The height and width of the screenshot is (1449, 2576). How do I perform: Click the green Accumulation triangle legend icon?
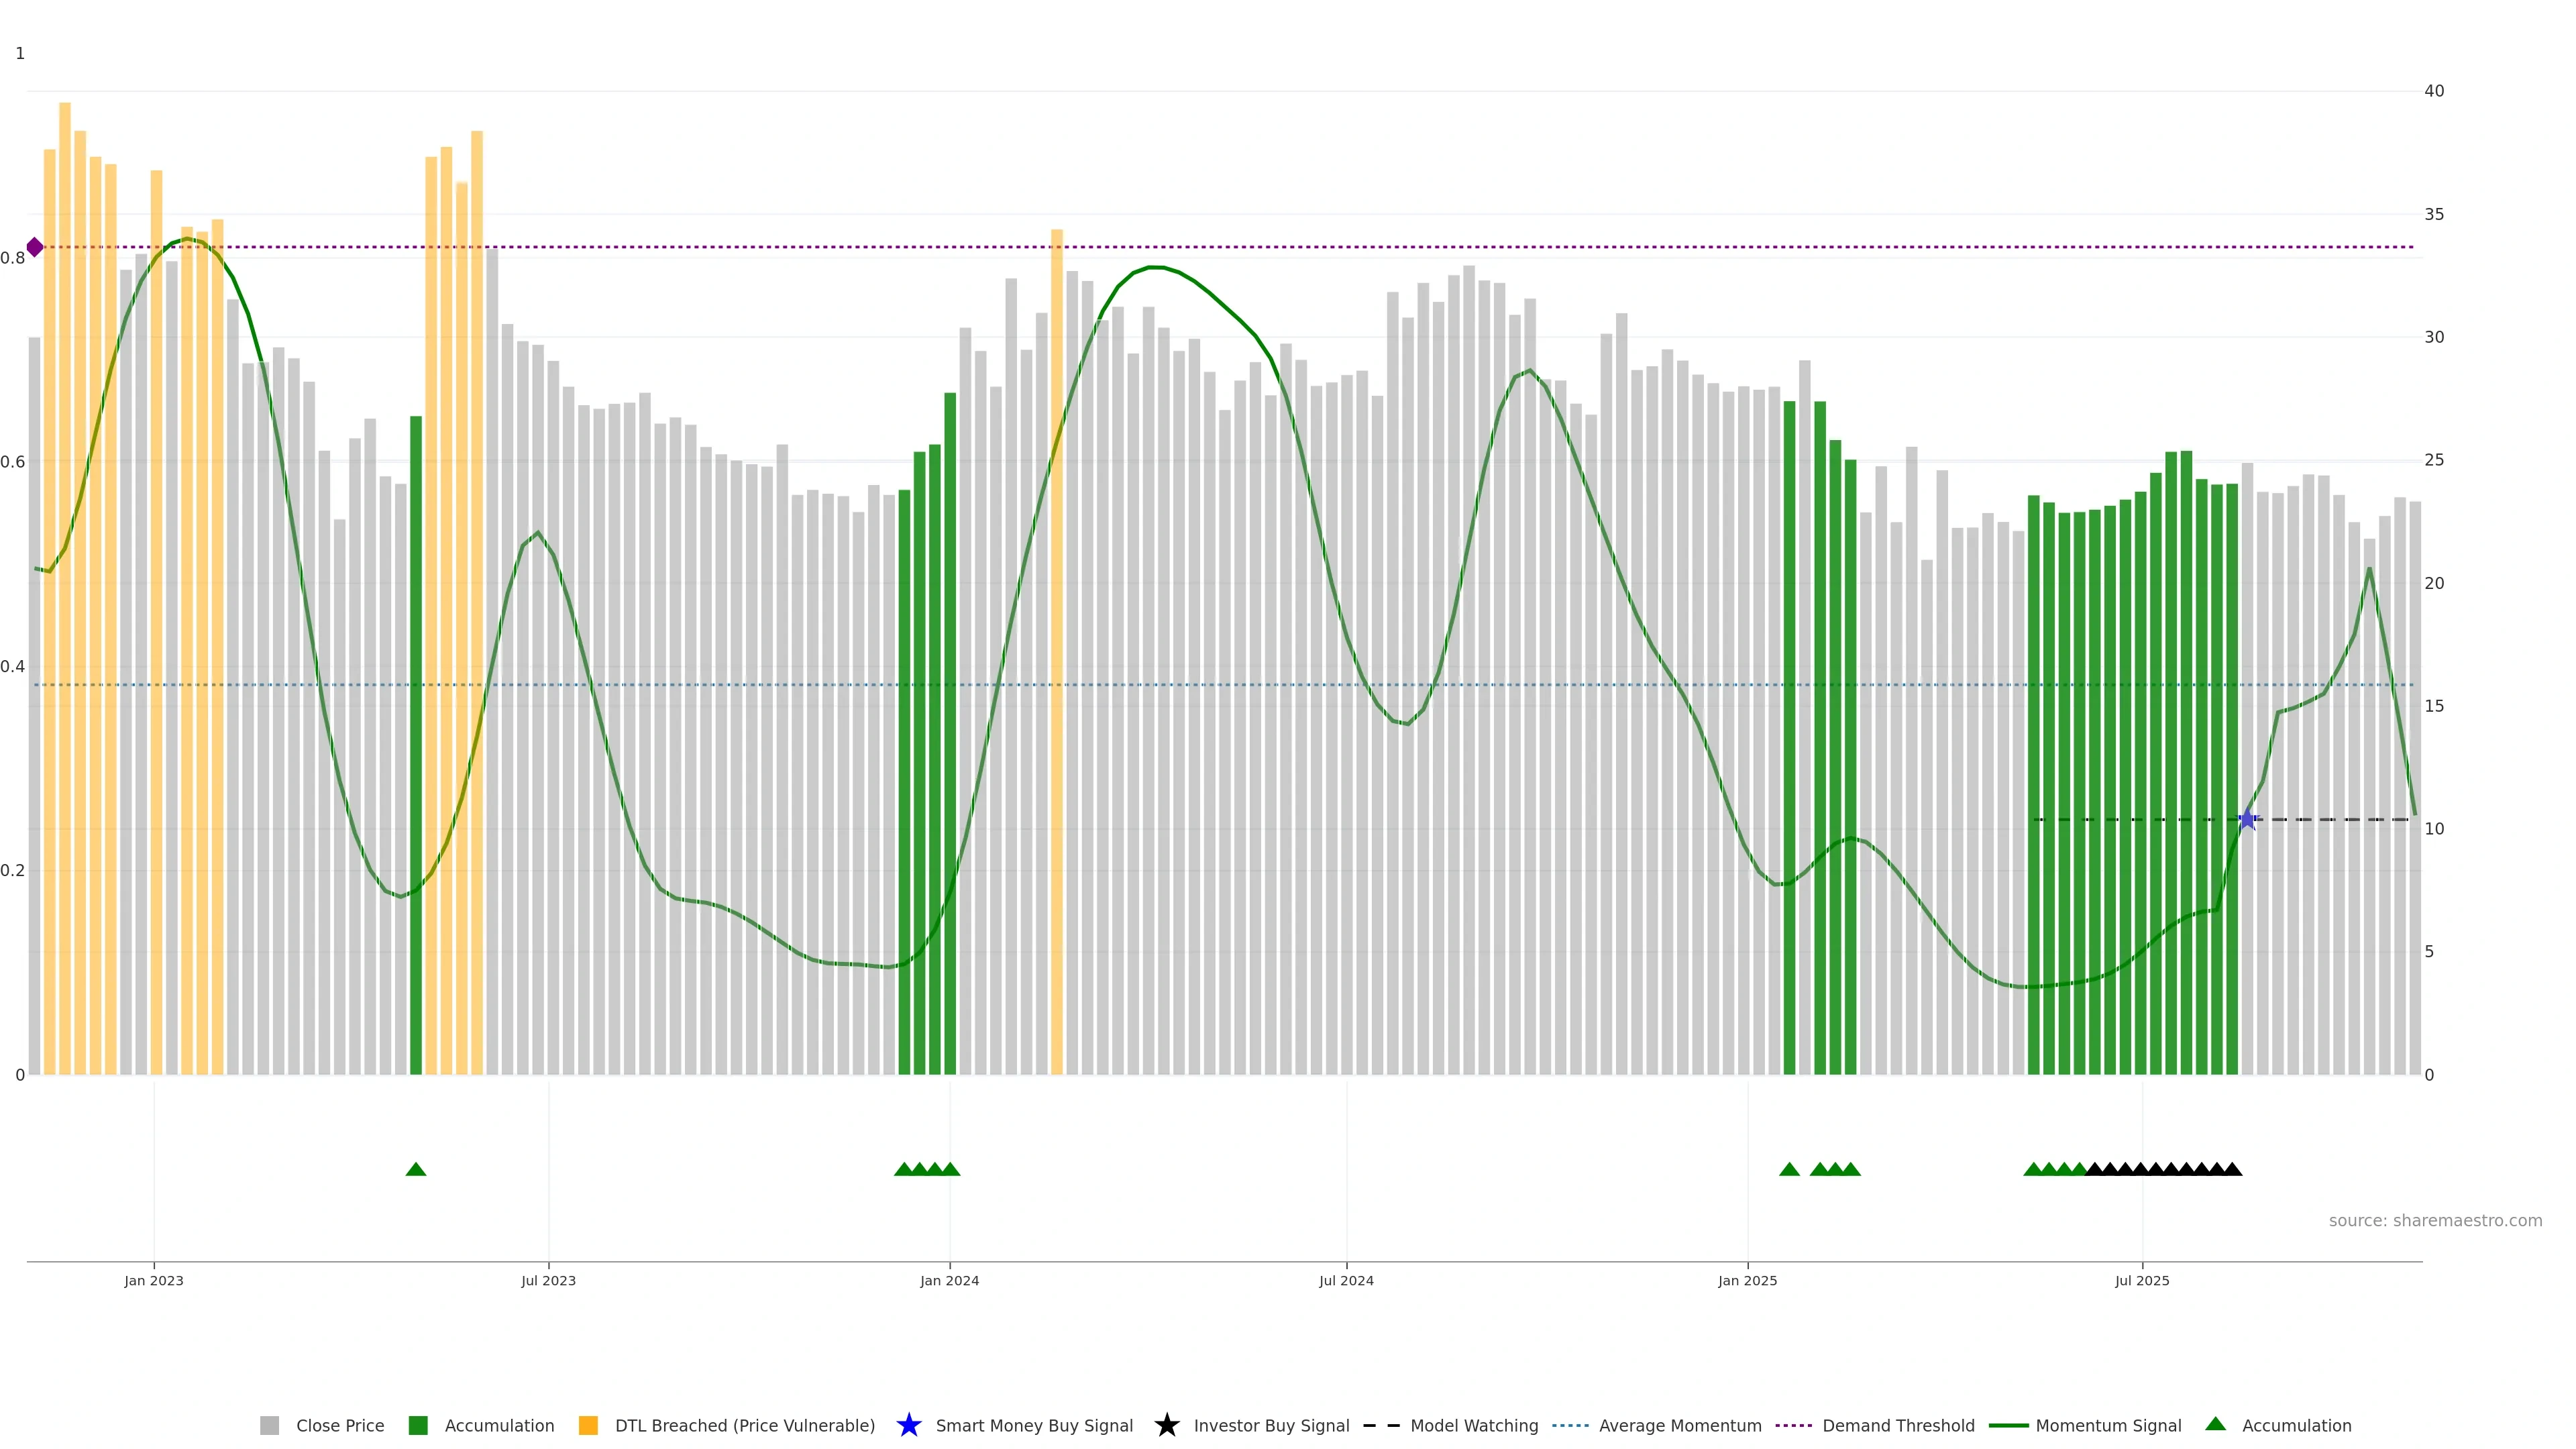(x=2215, y=1424)
